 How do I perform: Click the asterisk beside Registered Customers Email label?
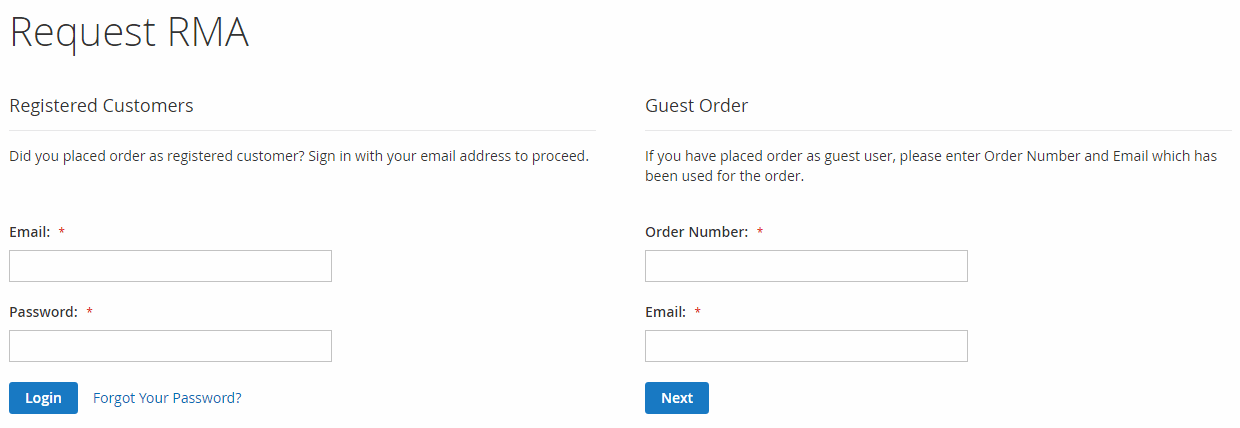[62, 232]
